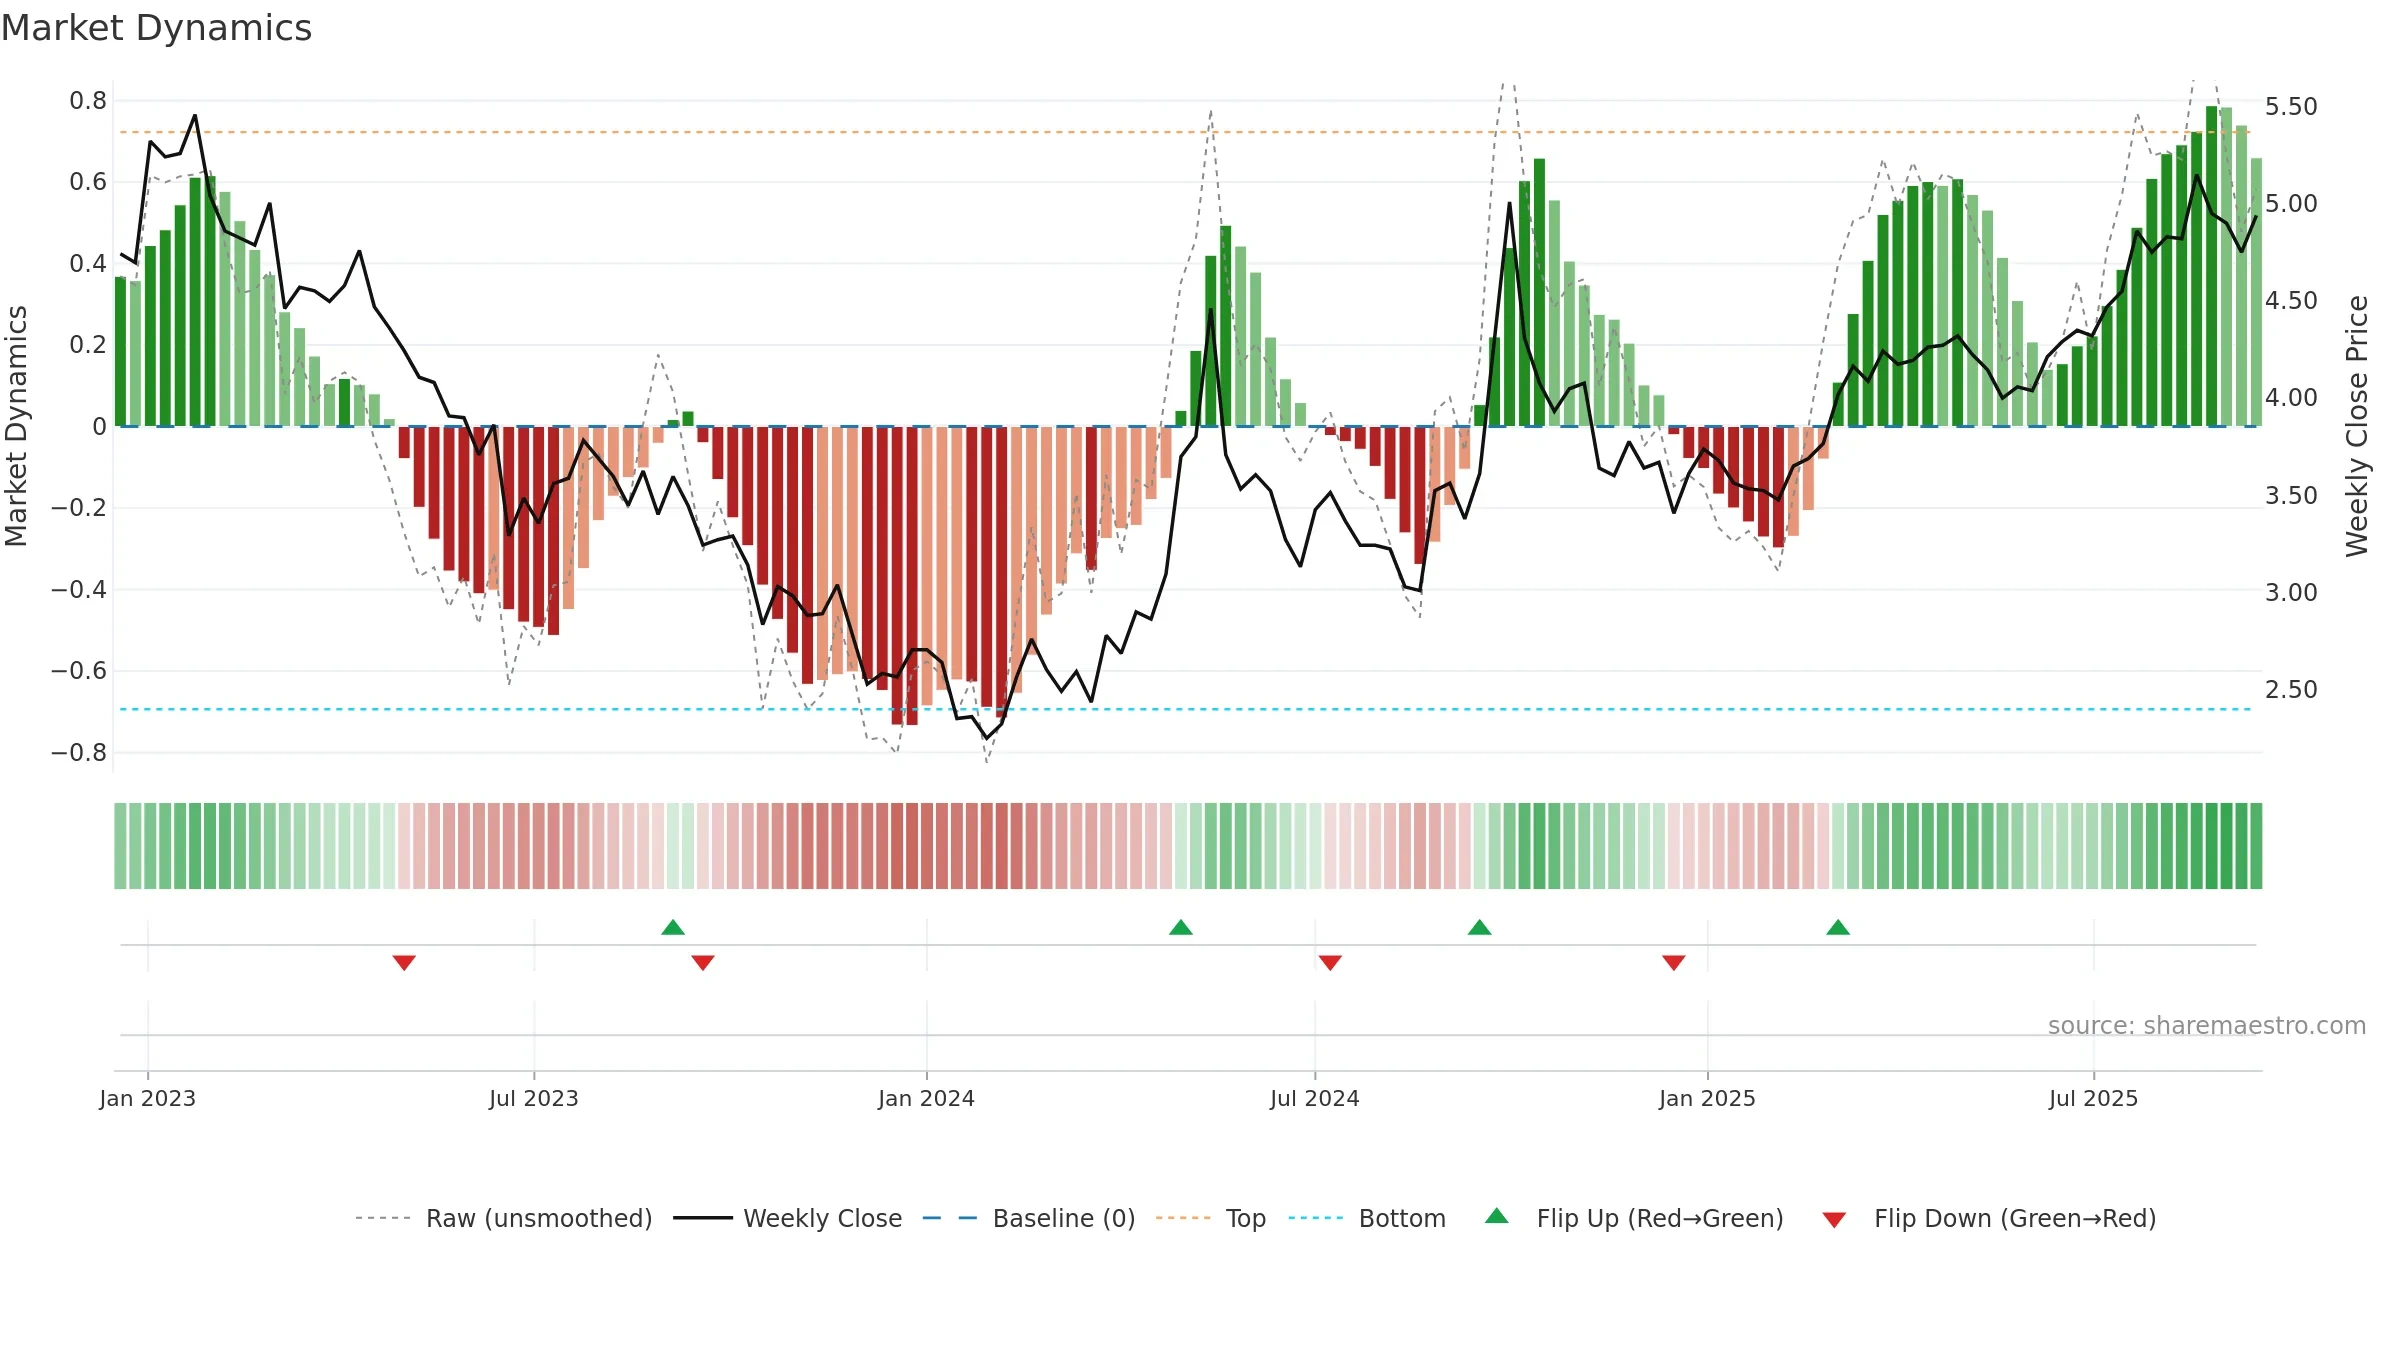
Task: Click the Flip Up marker near Sep 2024
Action: click(x=1480, y=927)
